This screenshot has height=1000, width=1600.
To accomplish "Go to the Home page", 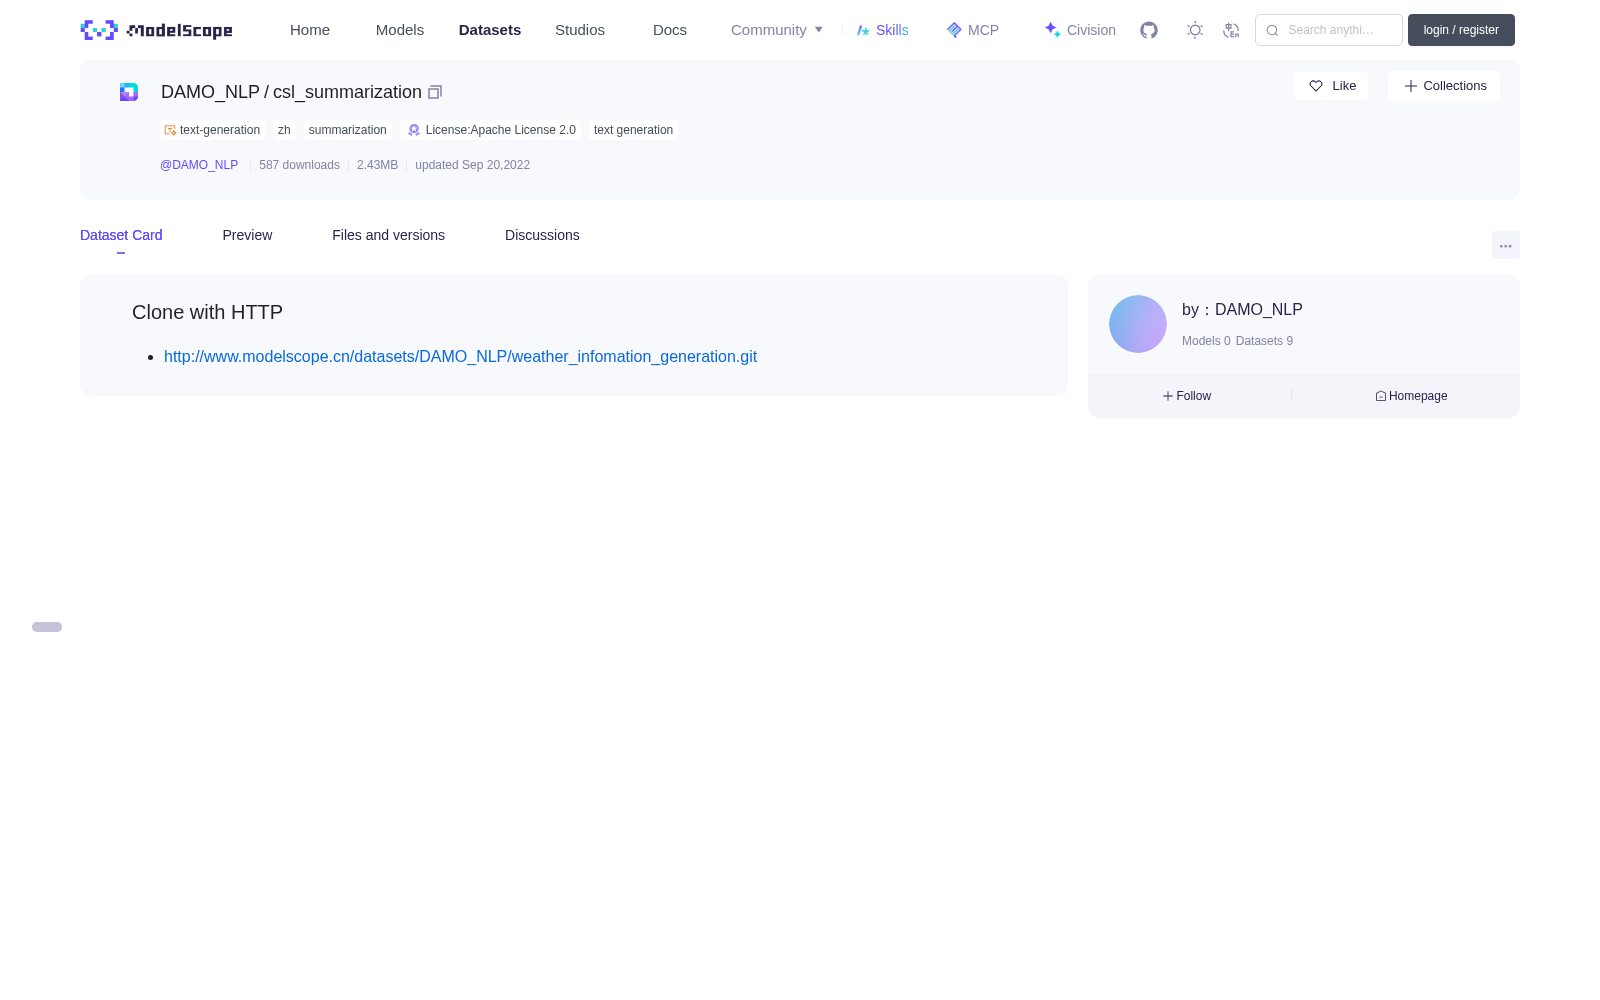I will pyautogui.click(x=310, y=30).
